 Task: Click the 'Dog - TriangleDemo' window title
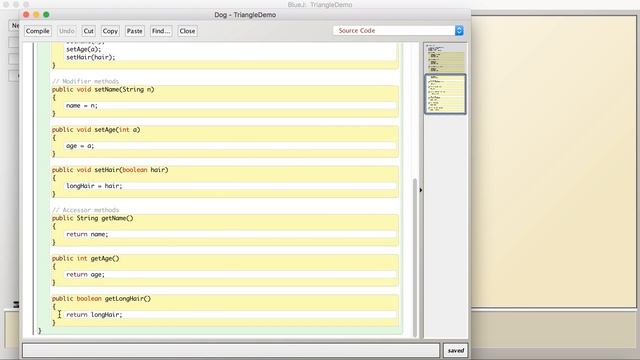click(x=245, y=15)
